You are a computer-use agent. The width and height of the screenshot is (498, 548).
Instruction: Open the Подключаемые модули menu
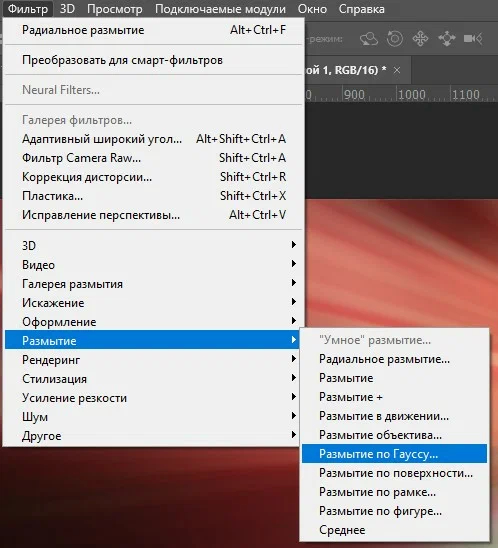220,9
